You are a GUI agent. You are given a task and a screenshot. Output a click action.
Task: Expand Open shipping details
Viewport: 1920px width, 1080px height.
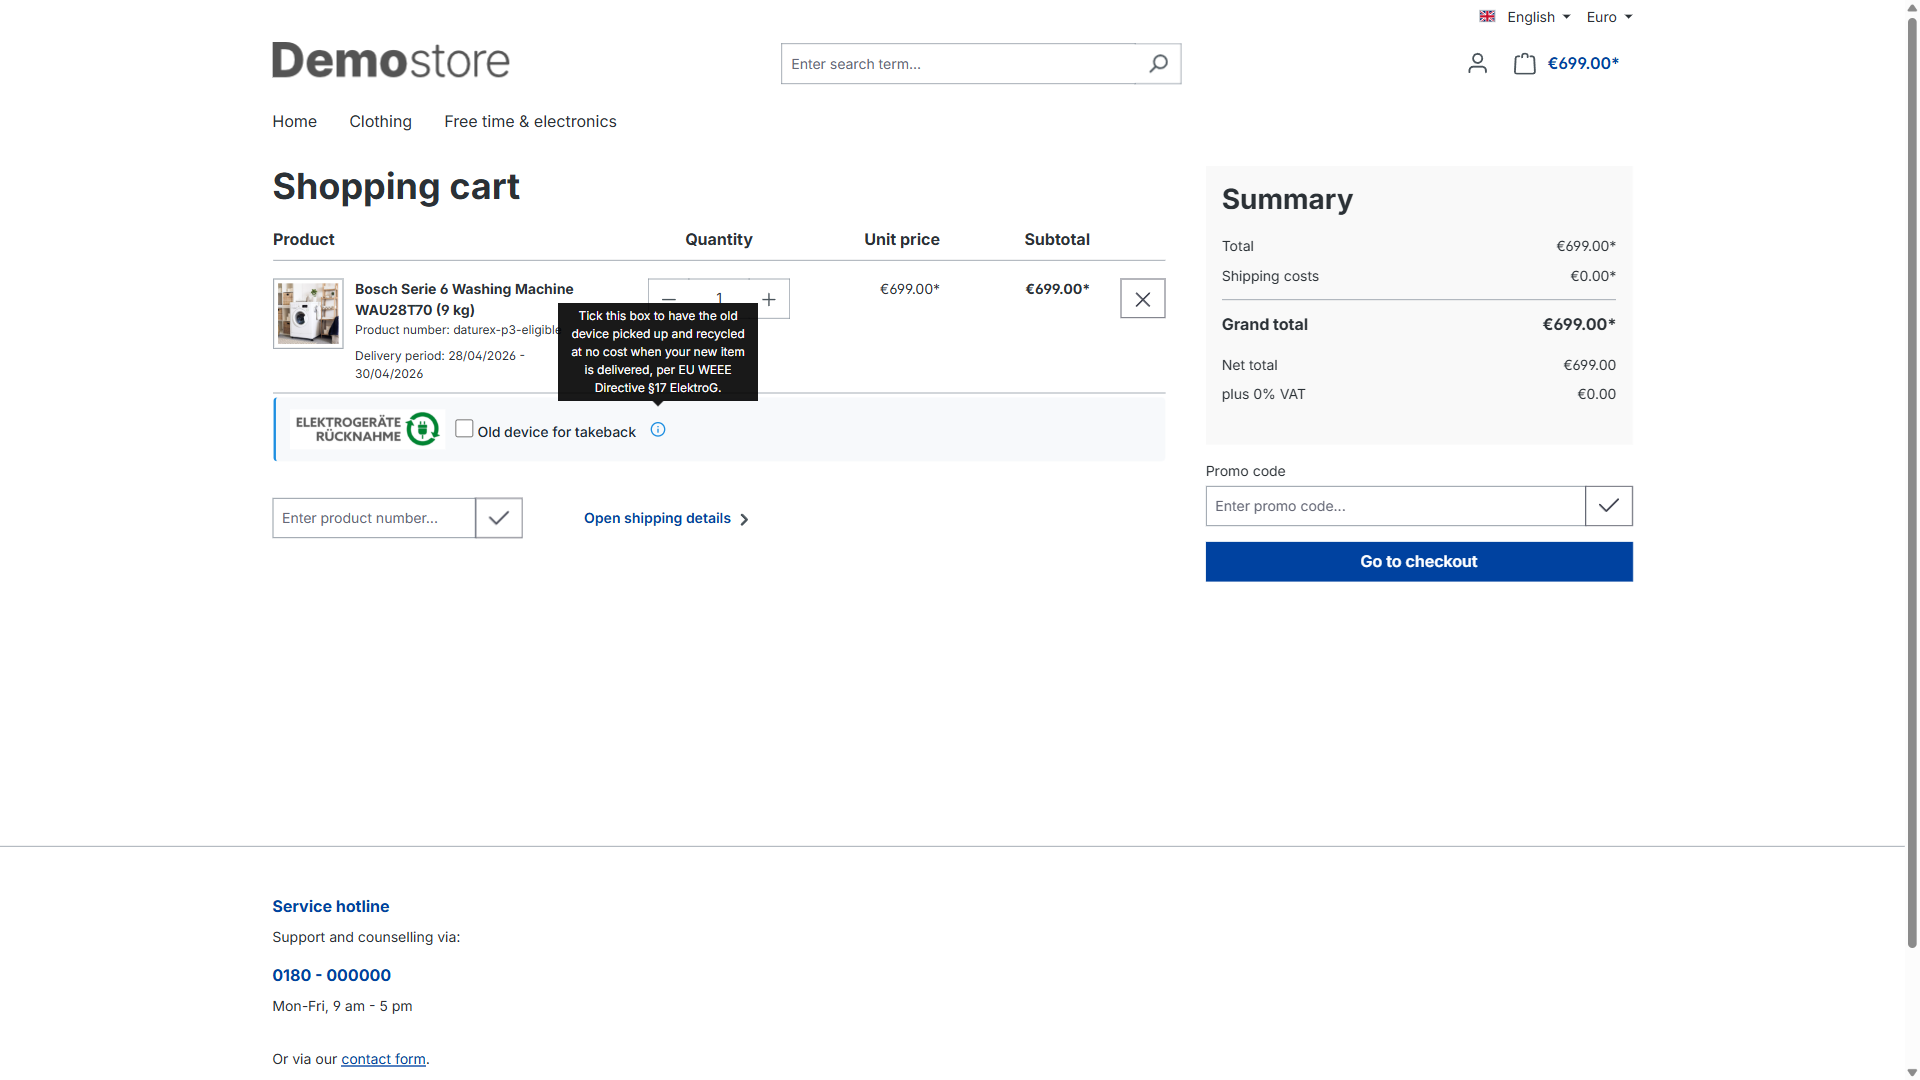667,519
